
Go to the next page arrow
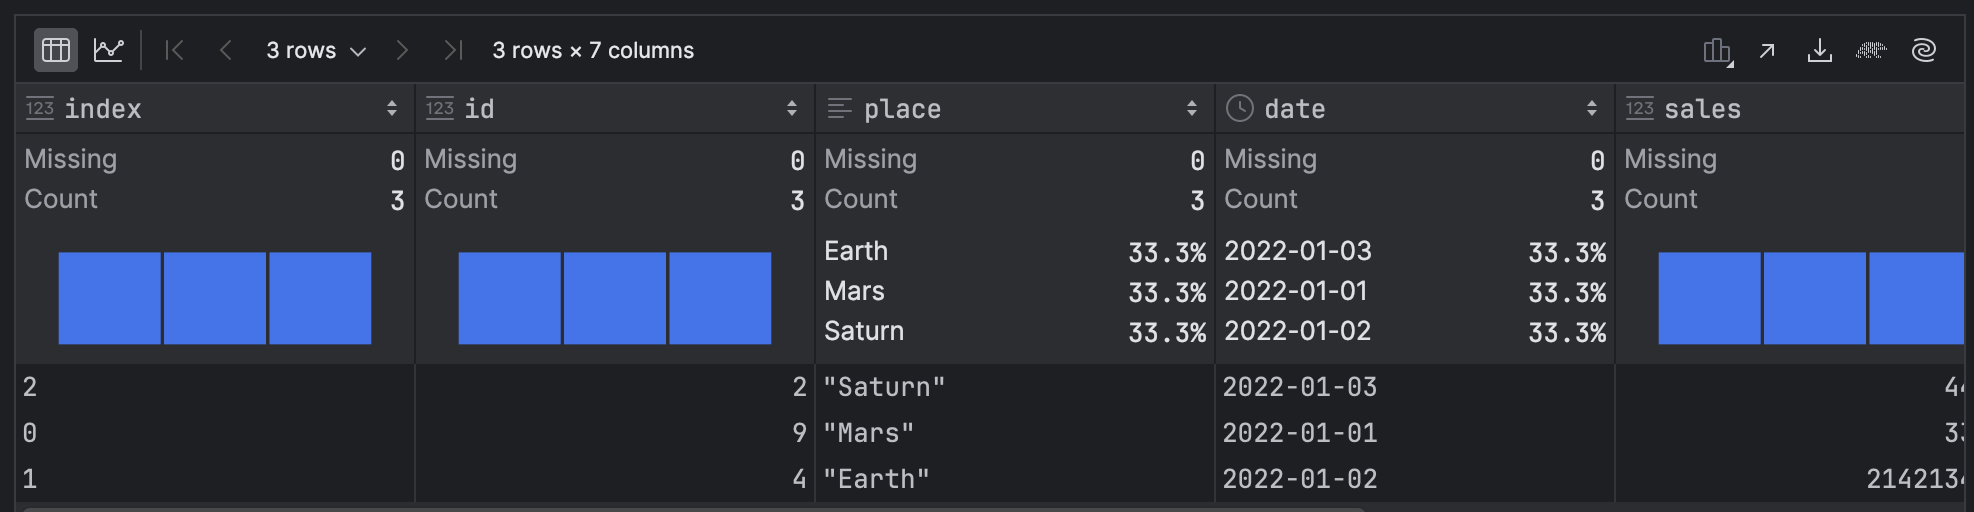click(x=402, y=50)
